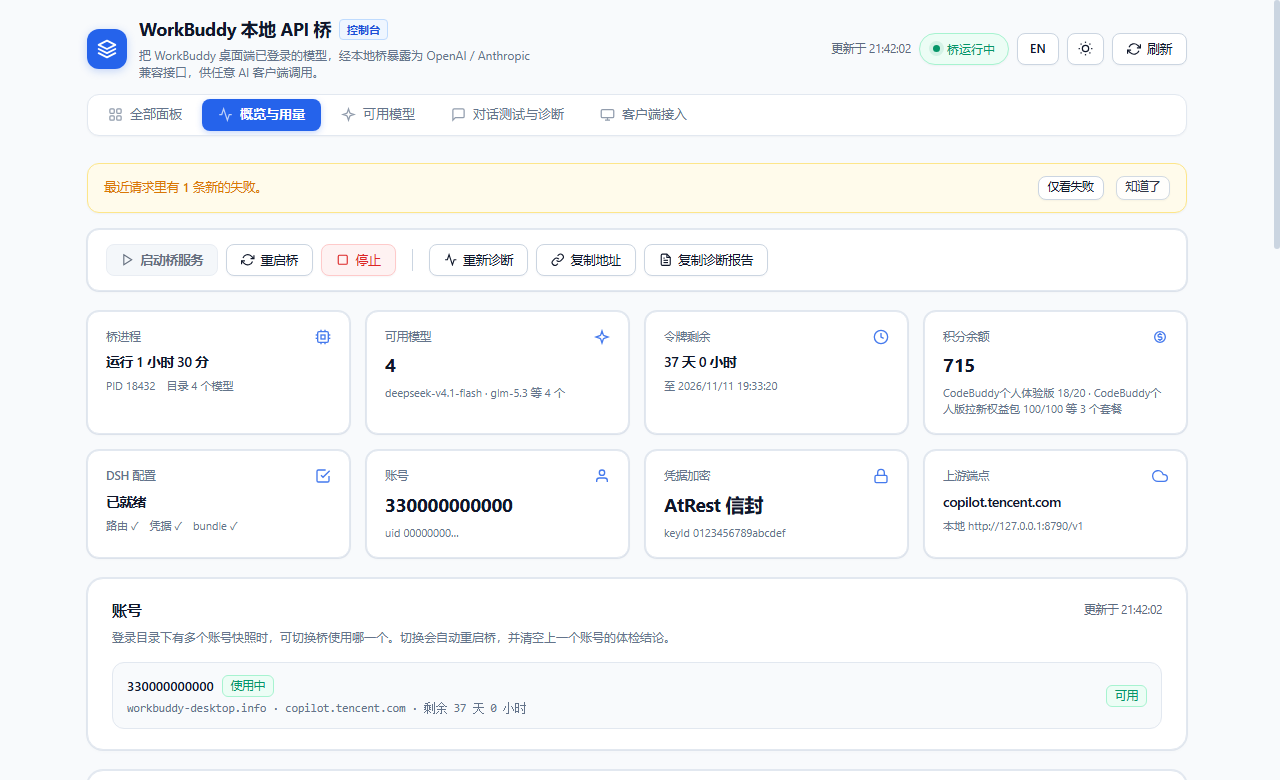Click the page vertical scrollbar

click(x=1275, y=125)
